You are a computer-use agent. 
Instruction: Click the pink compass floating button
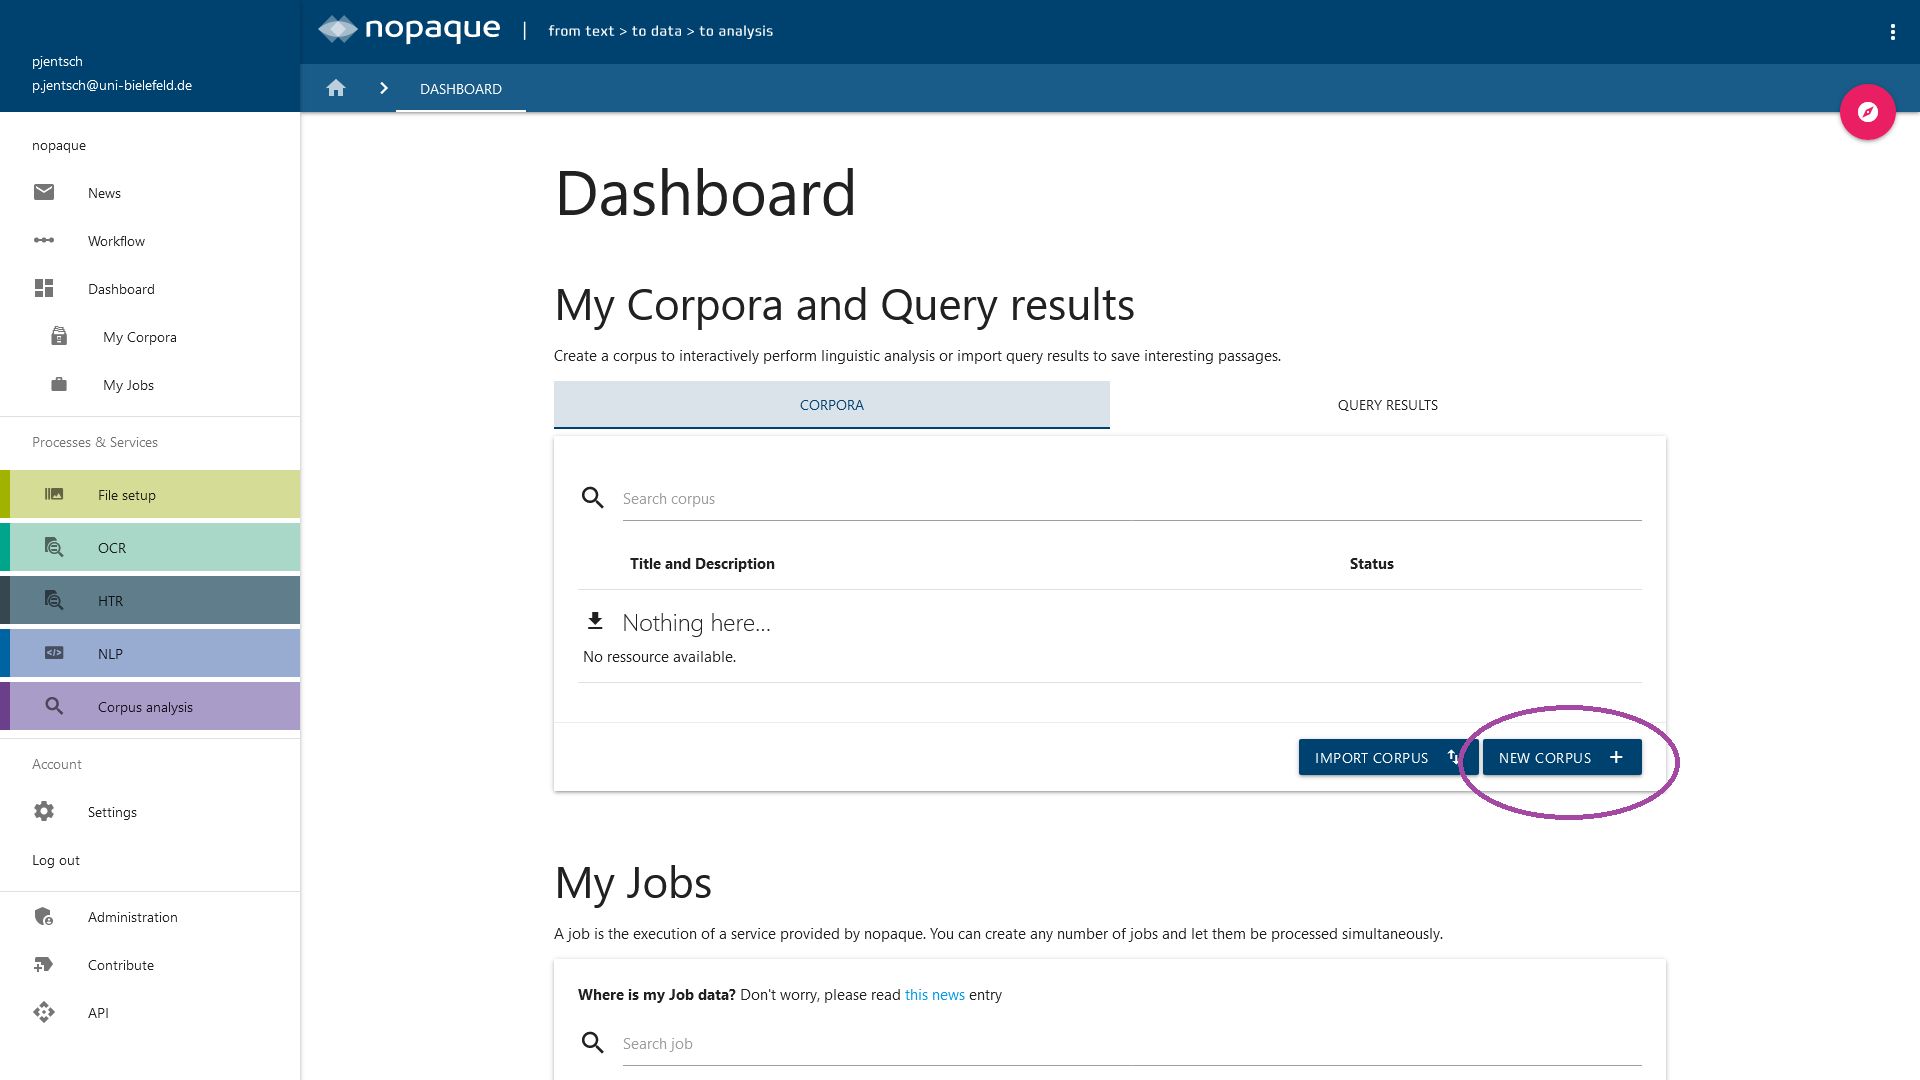click(1867, 112)
